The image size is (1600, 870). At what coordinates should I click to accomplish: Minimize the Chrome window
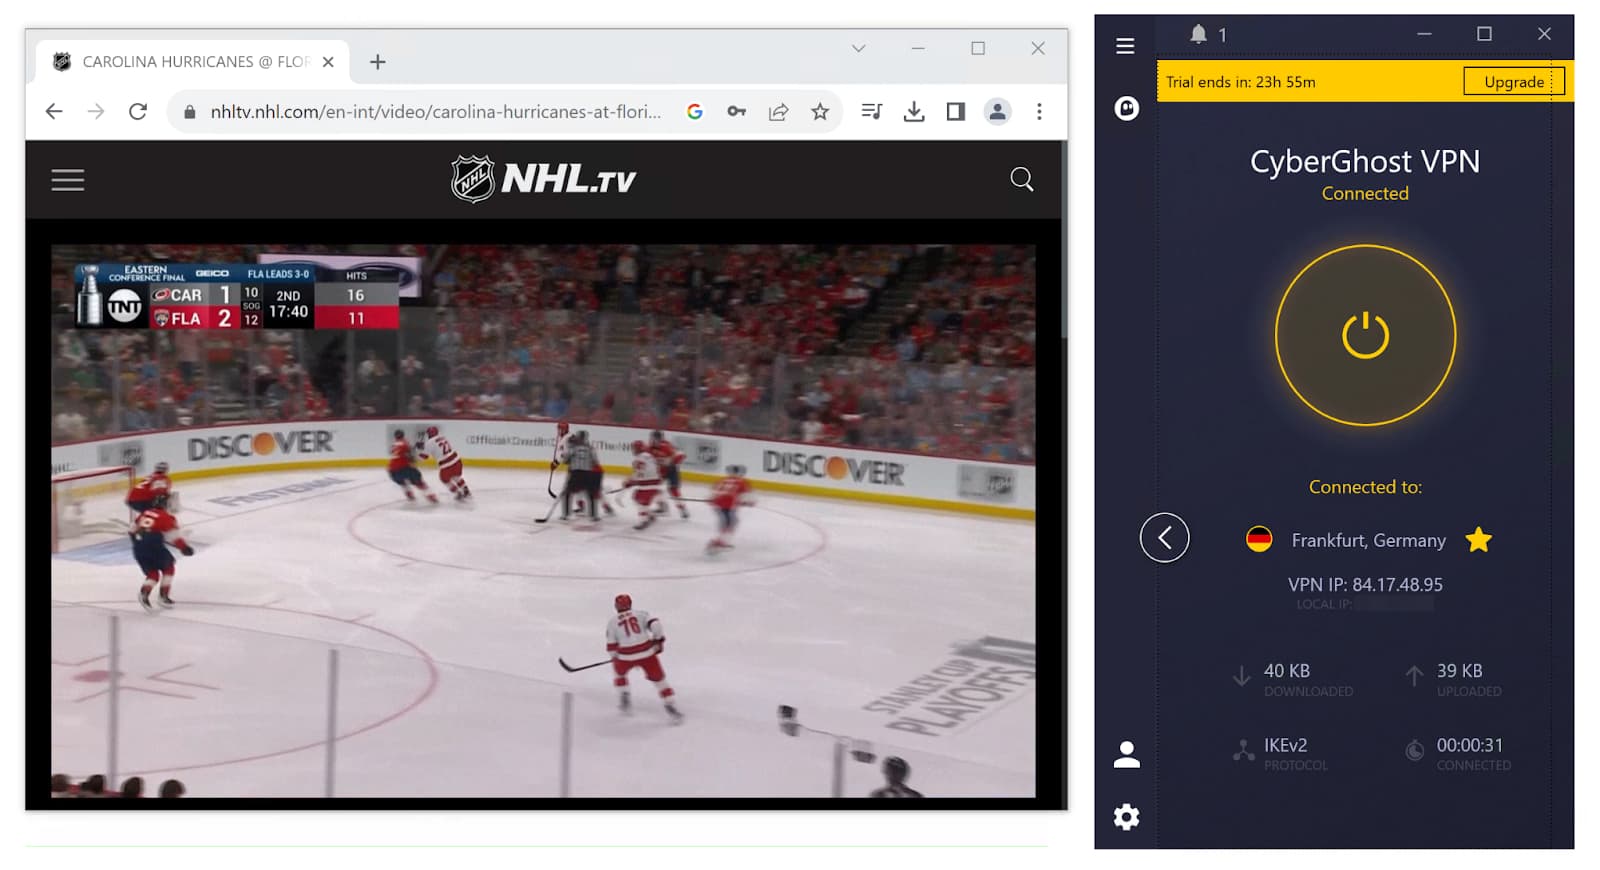918,48
